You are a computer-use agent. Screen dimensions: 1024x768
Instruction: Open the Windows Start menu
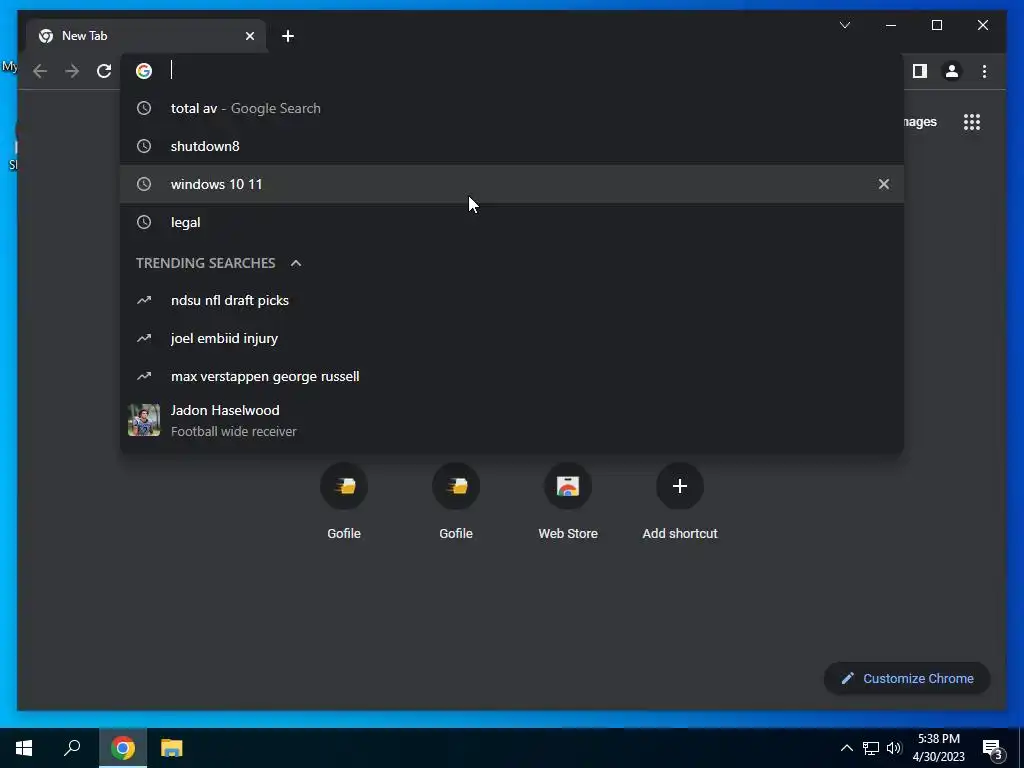(24, 748)
